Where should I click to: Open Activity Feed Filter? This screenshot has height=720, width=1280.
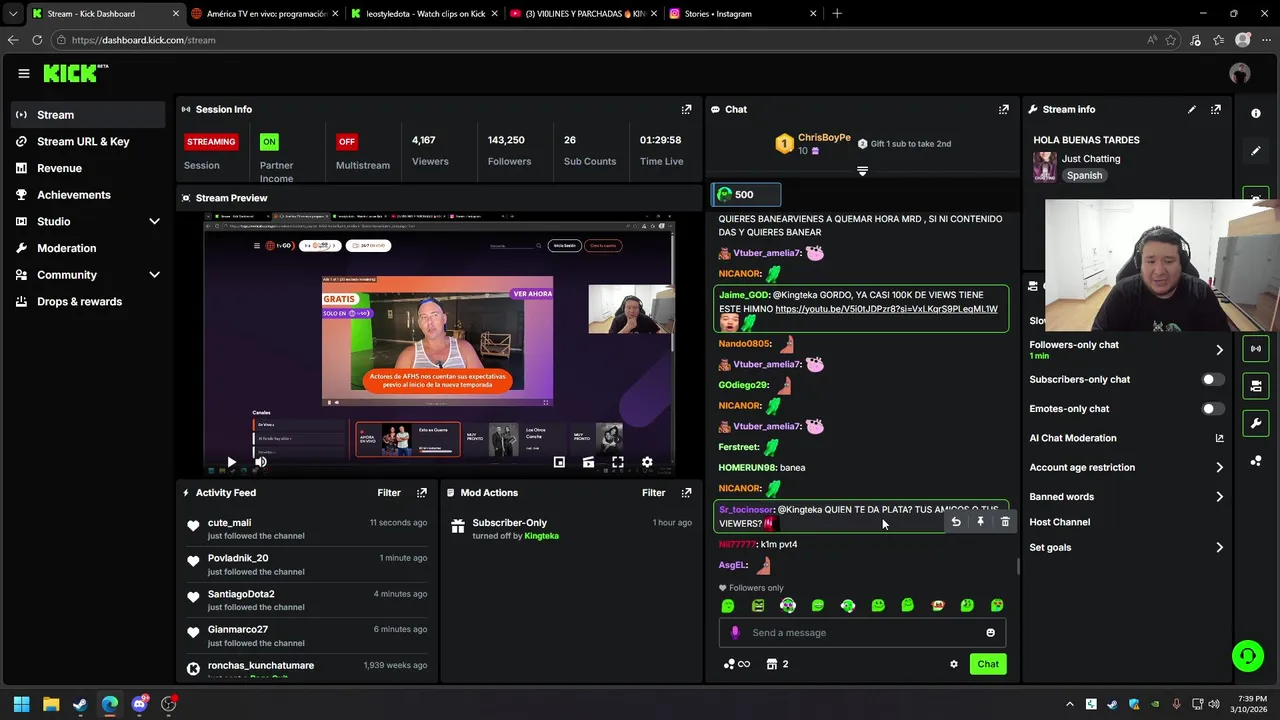(389, 492)
